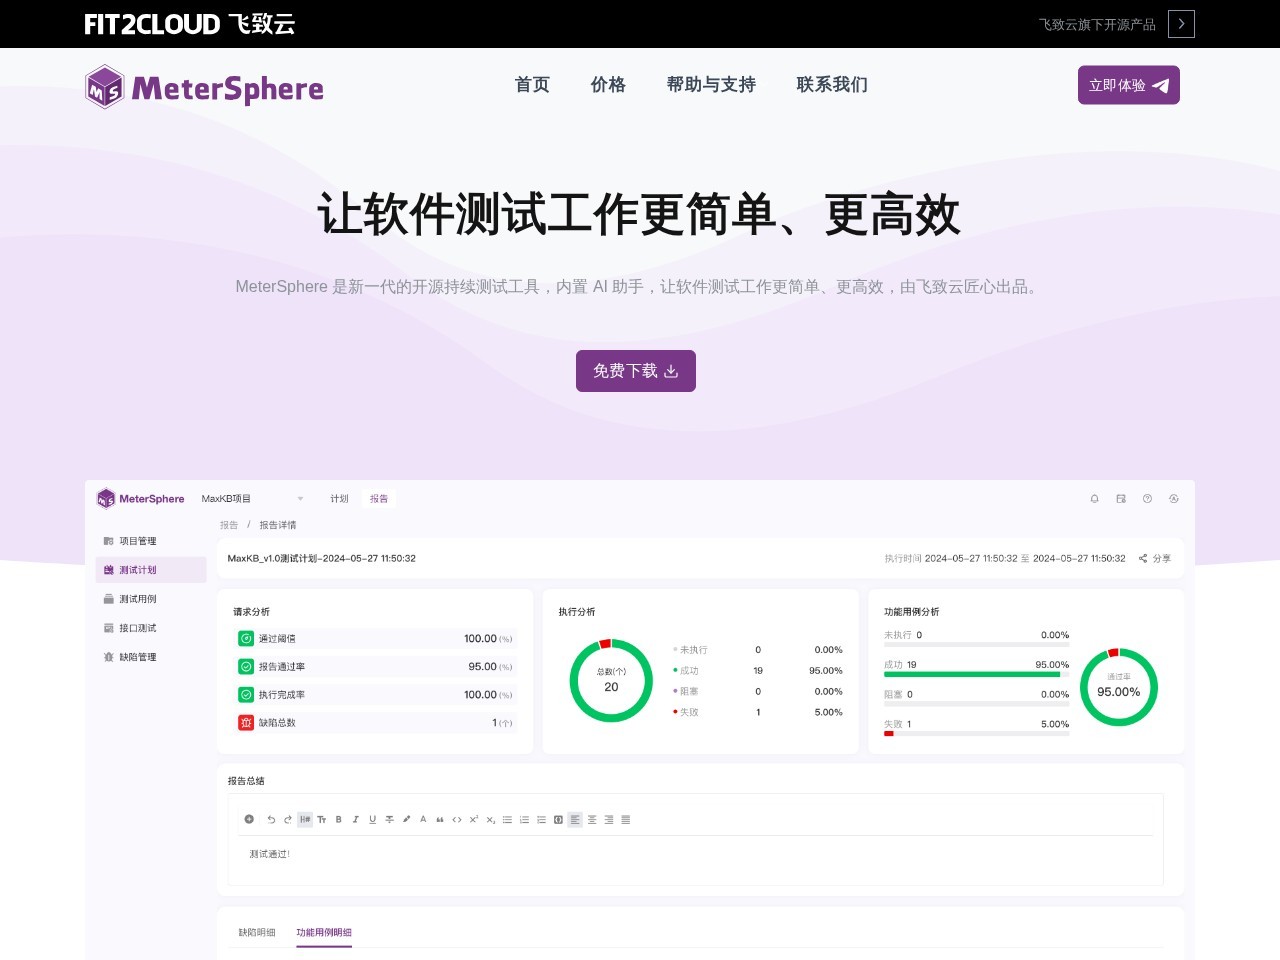Viewport: 1280px width, 960px height.
Task: Select align left in the editor
Action: click(575, 819)
